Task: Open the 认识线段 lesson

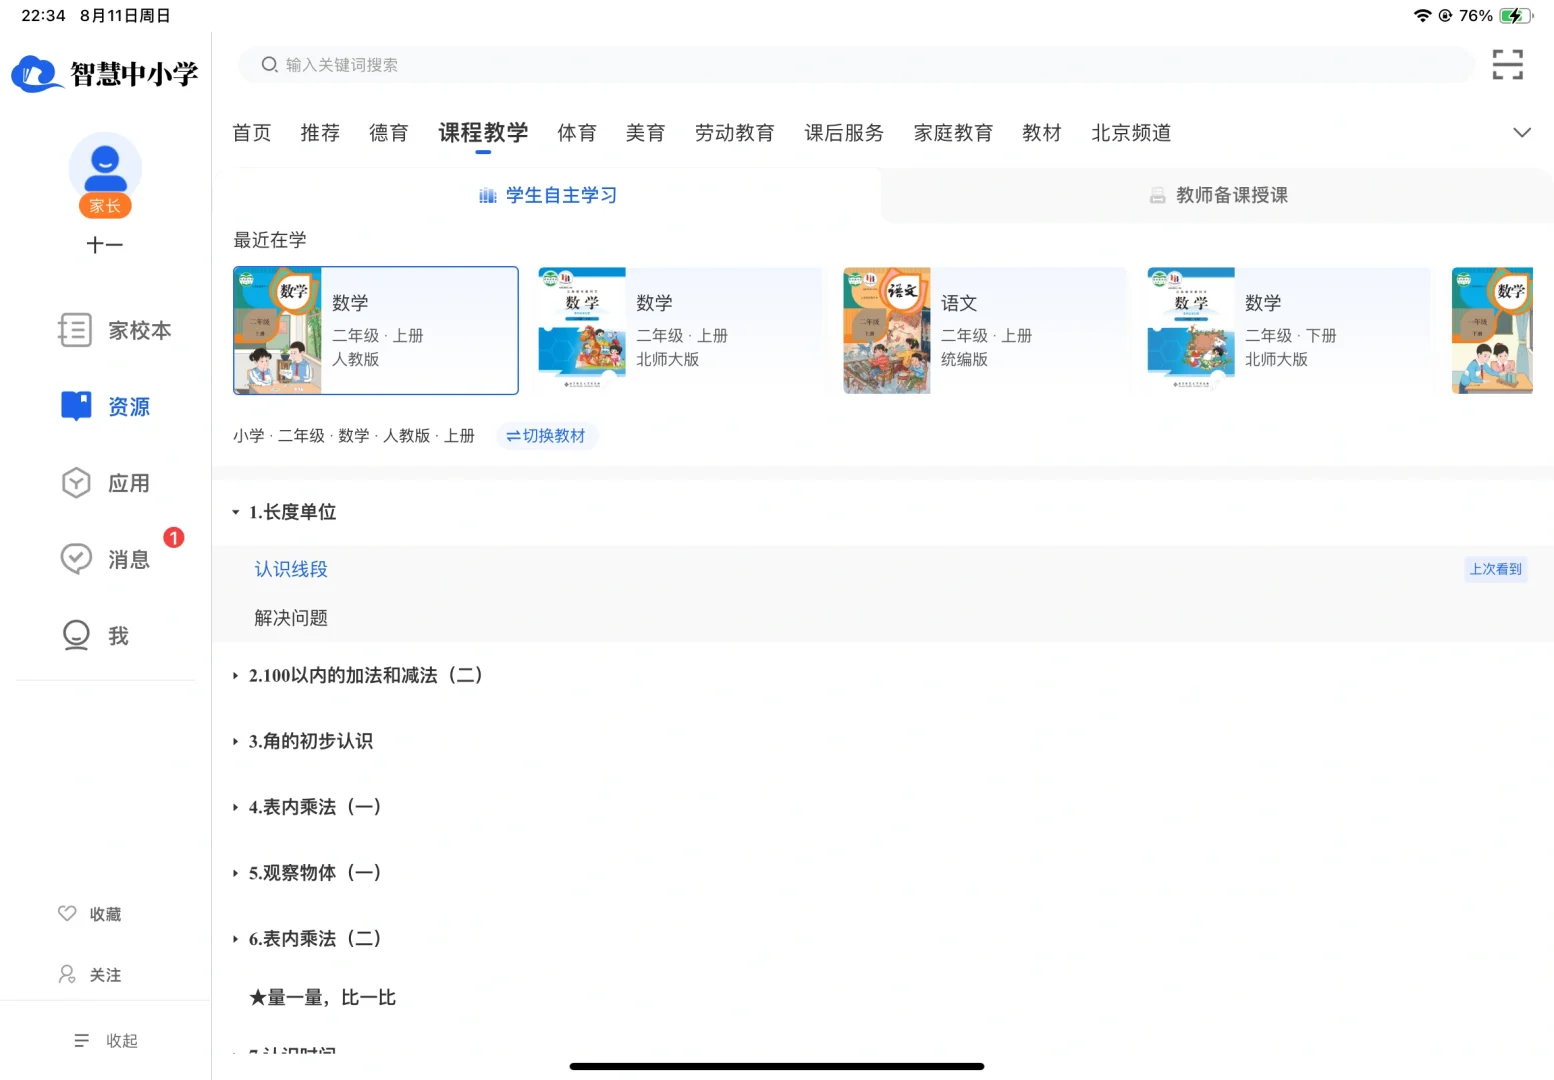Action: [x=291, y=568]
